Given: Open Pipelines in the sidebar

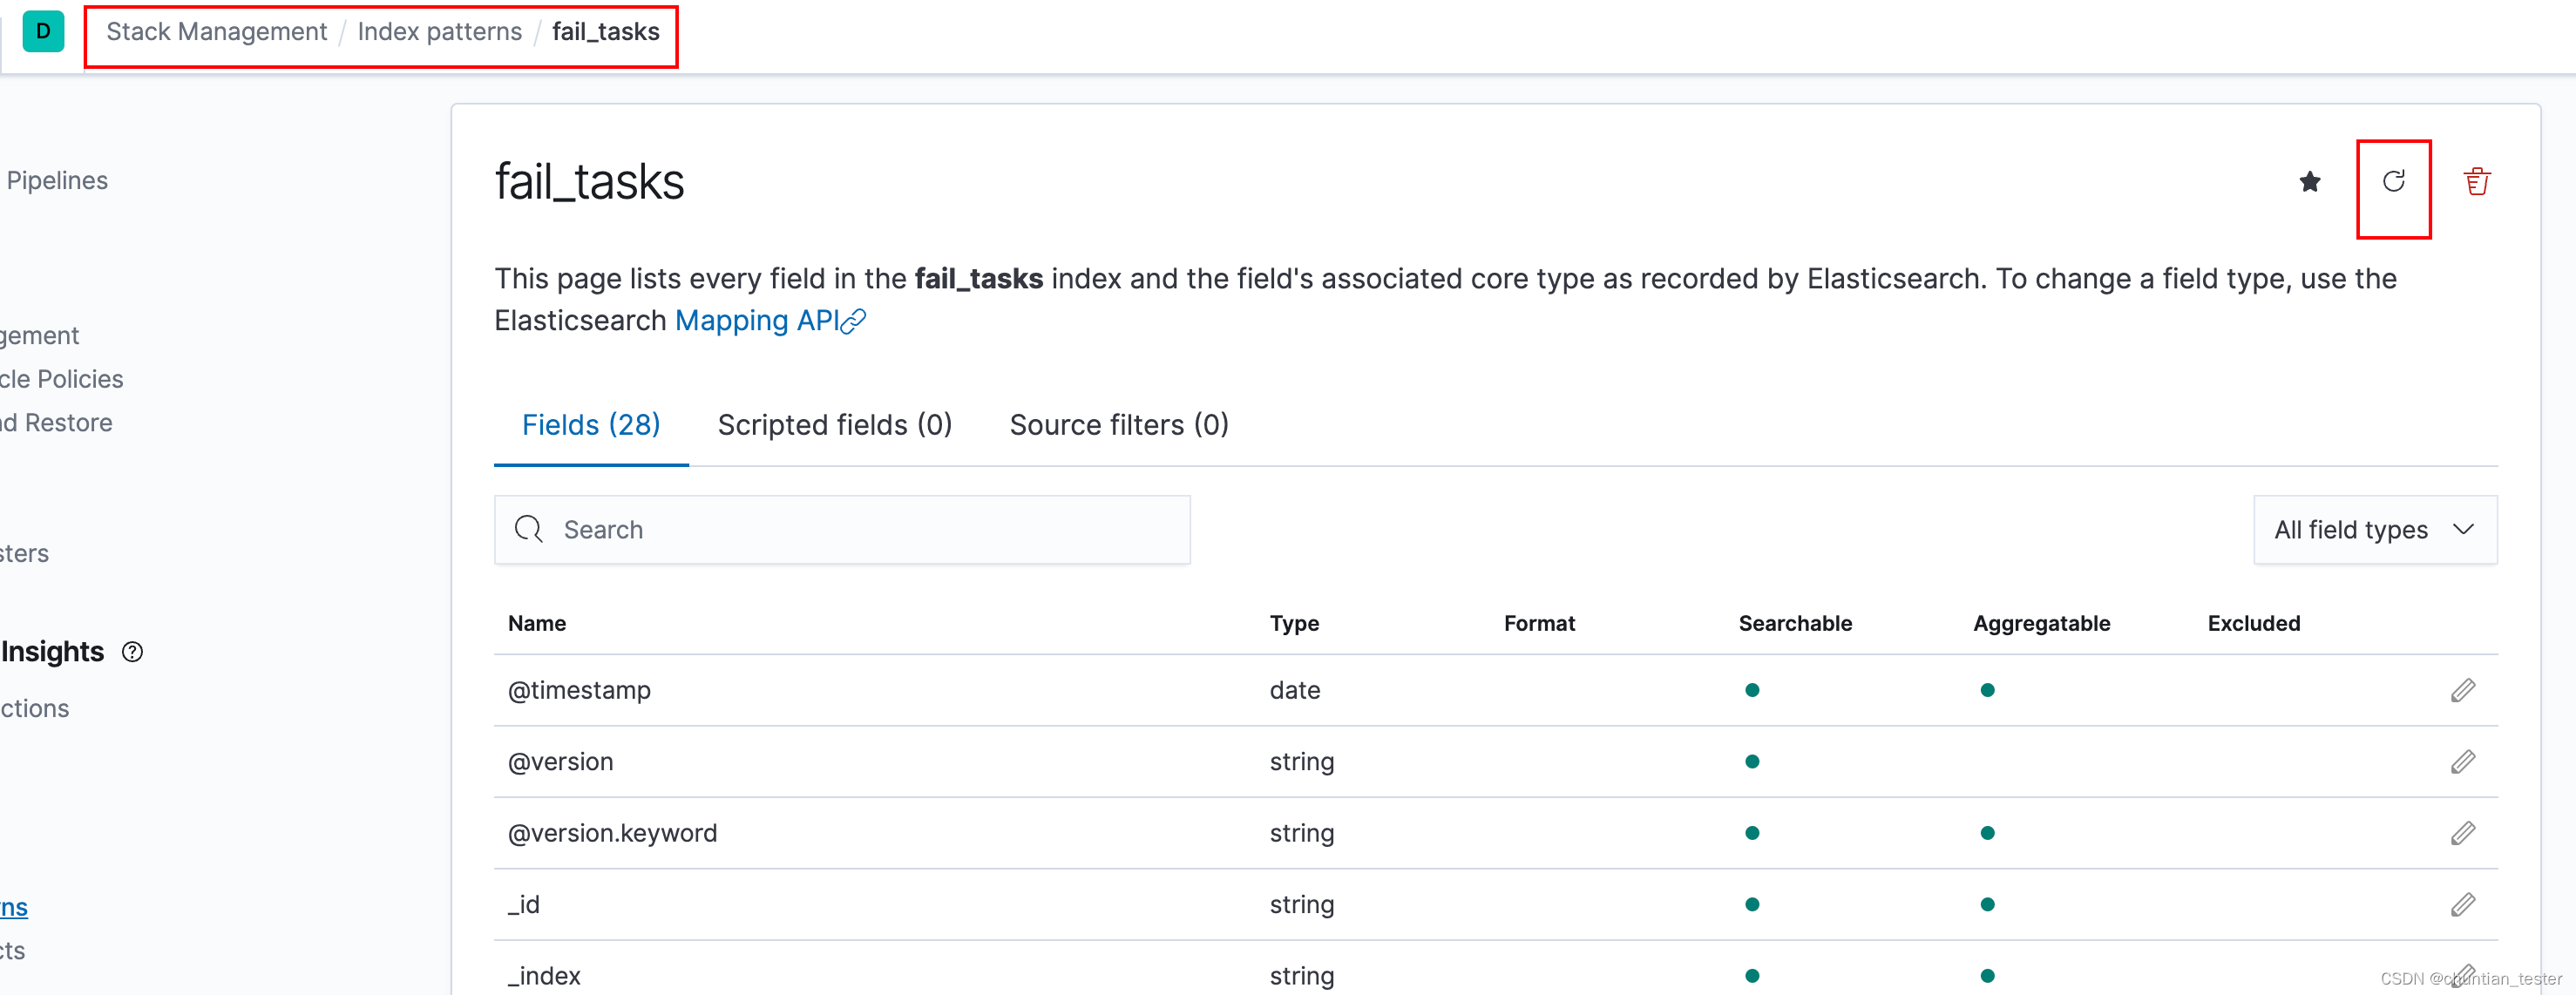Looking at the screenshot, I should [57, 181].
